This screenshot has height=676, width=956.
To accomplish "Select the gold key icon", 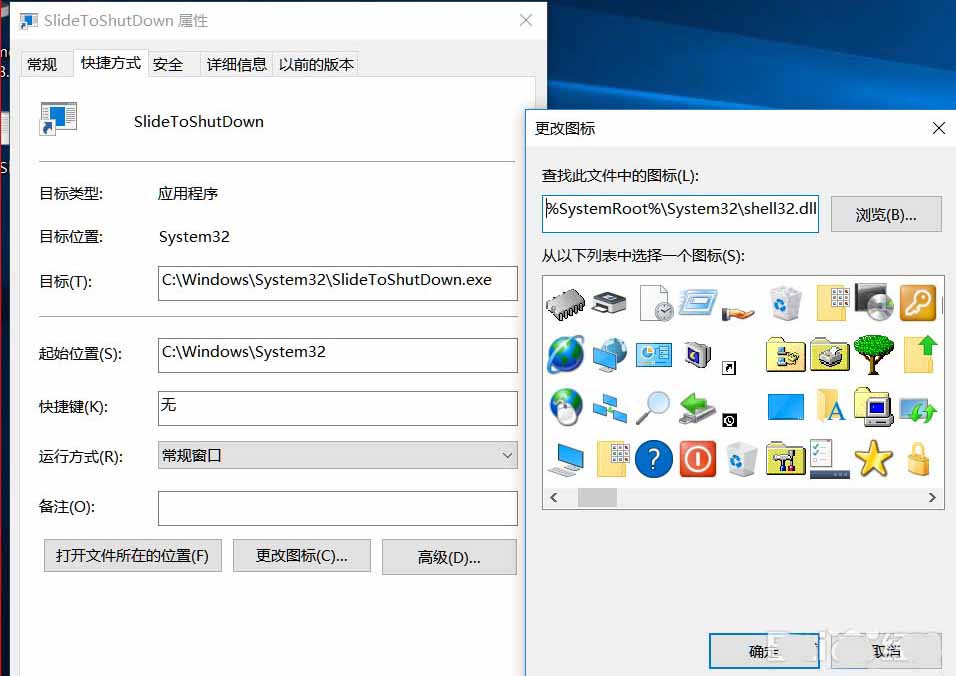I will click(x=917, y=302).
